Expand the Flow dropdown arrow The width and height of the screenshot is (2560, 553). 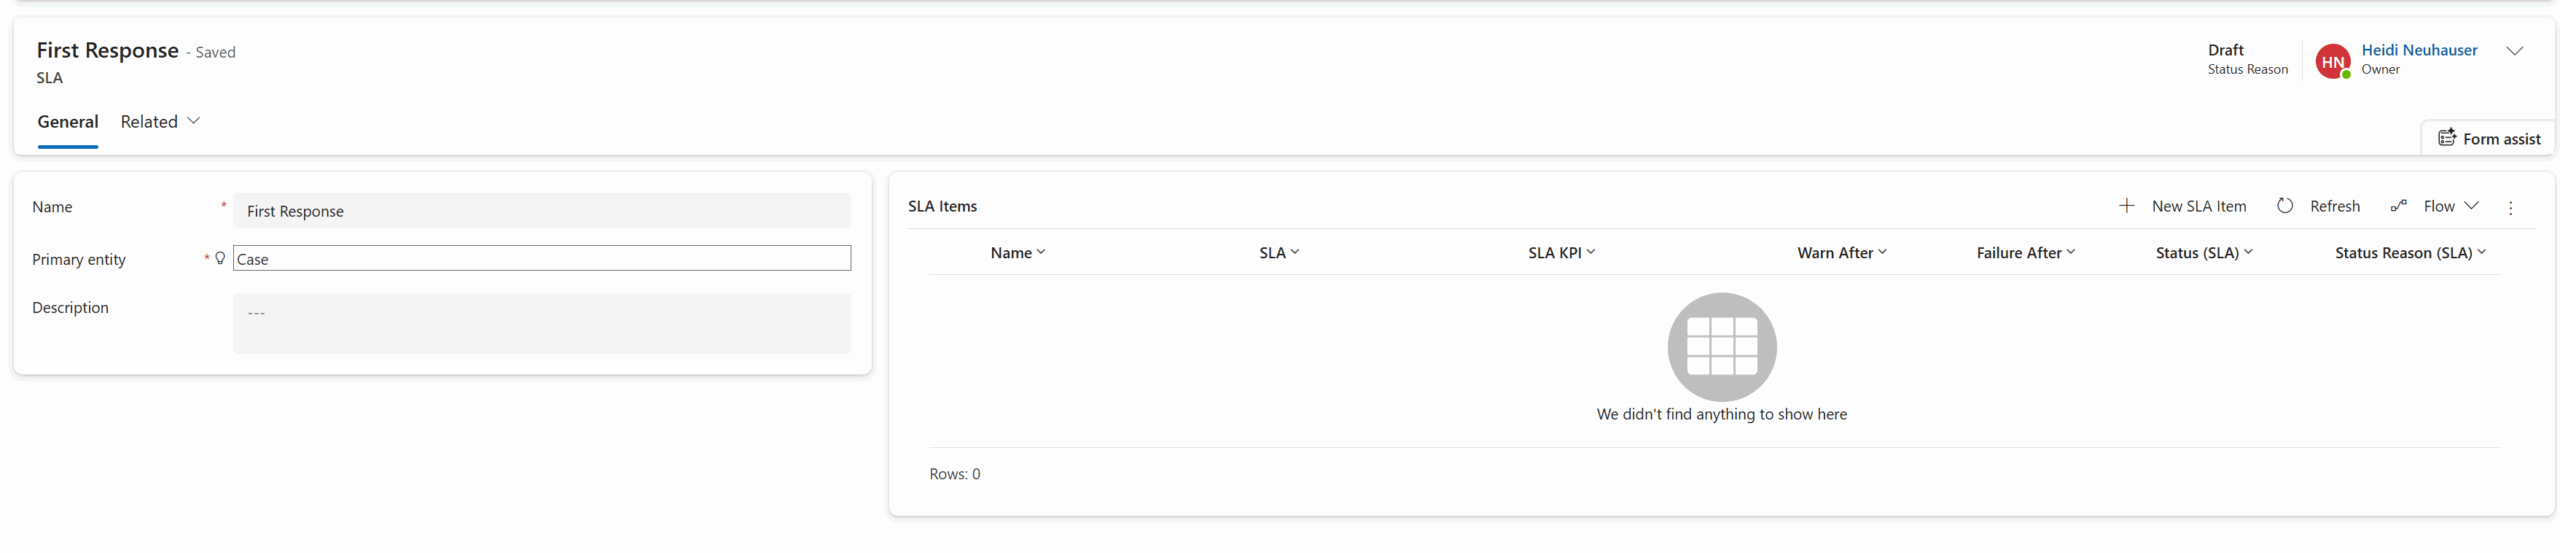tap(2471, 206)
